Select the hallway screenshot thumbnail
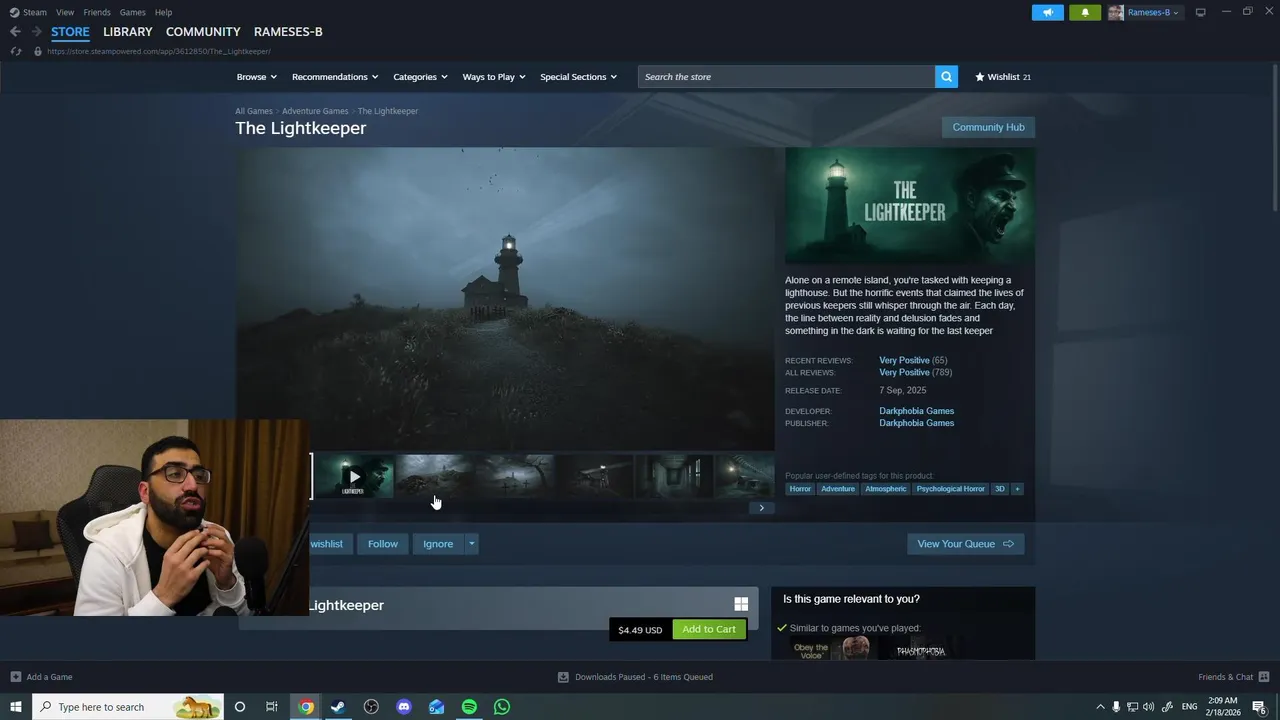This screenshot has height=720, width=1280. click(x=675, y=477)
